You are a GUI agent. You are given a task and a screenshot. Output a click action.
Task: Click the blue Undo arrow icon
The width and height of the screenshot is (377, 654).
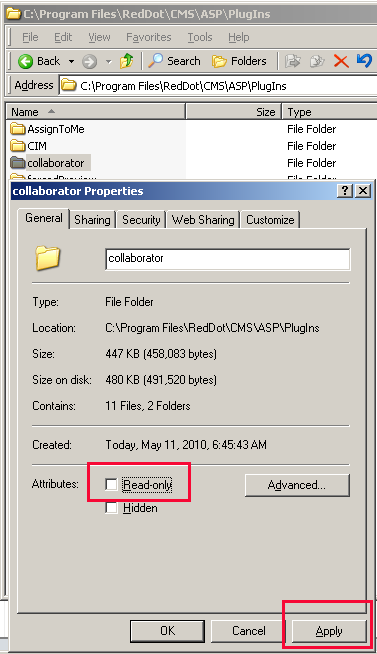(x=364, y=60)
